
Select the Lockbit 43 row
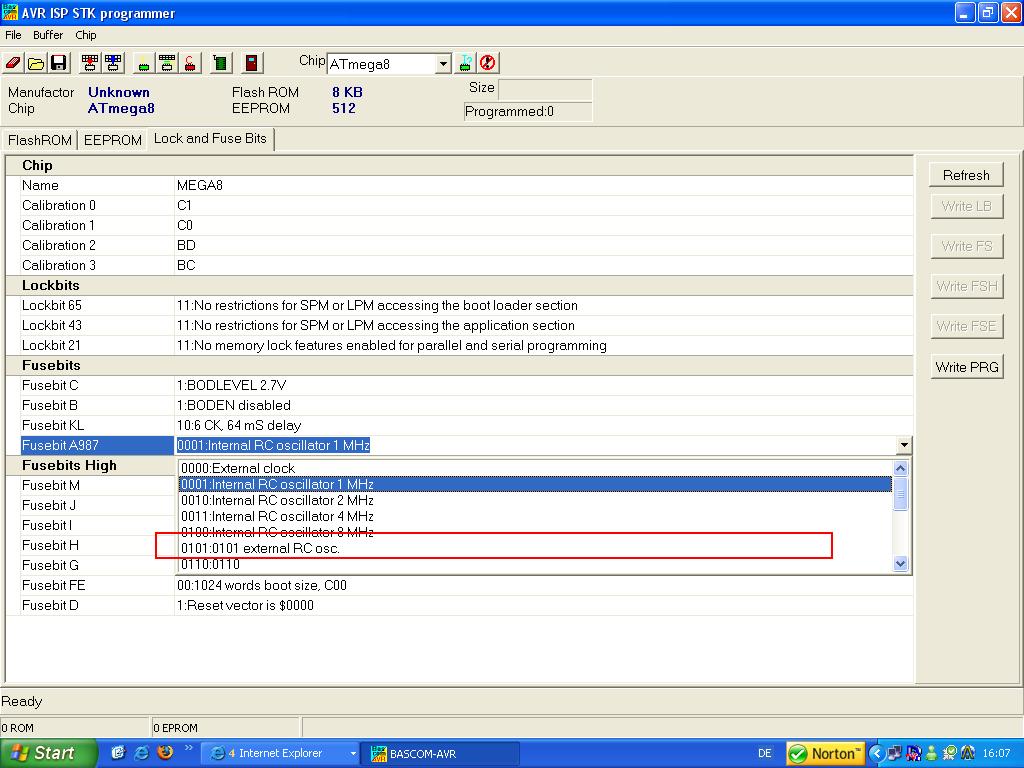[459, 325]
